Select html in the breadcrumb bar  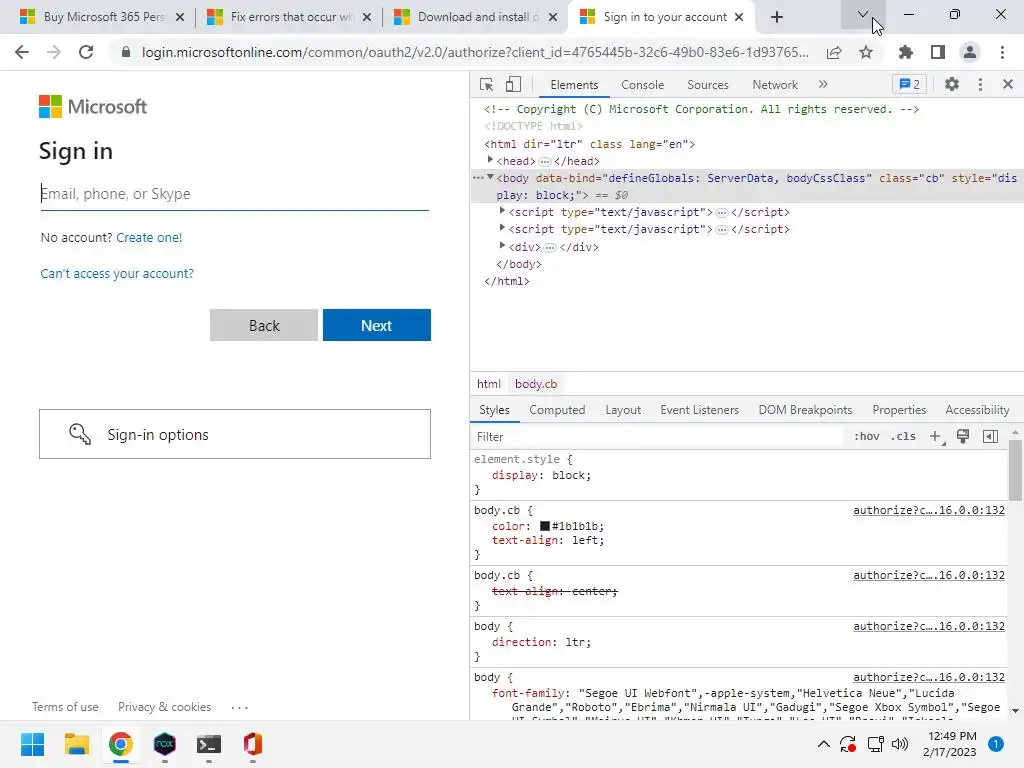point(488,384)
